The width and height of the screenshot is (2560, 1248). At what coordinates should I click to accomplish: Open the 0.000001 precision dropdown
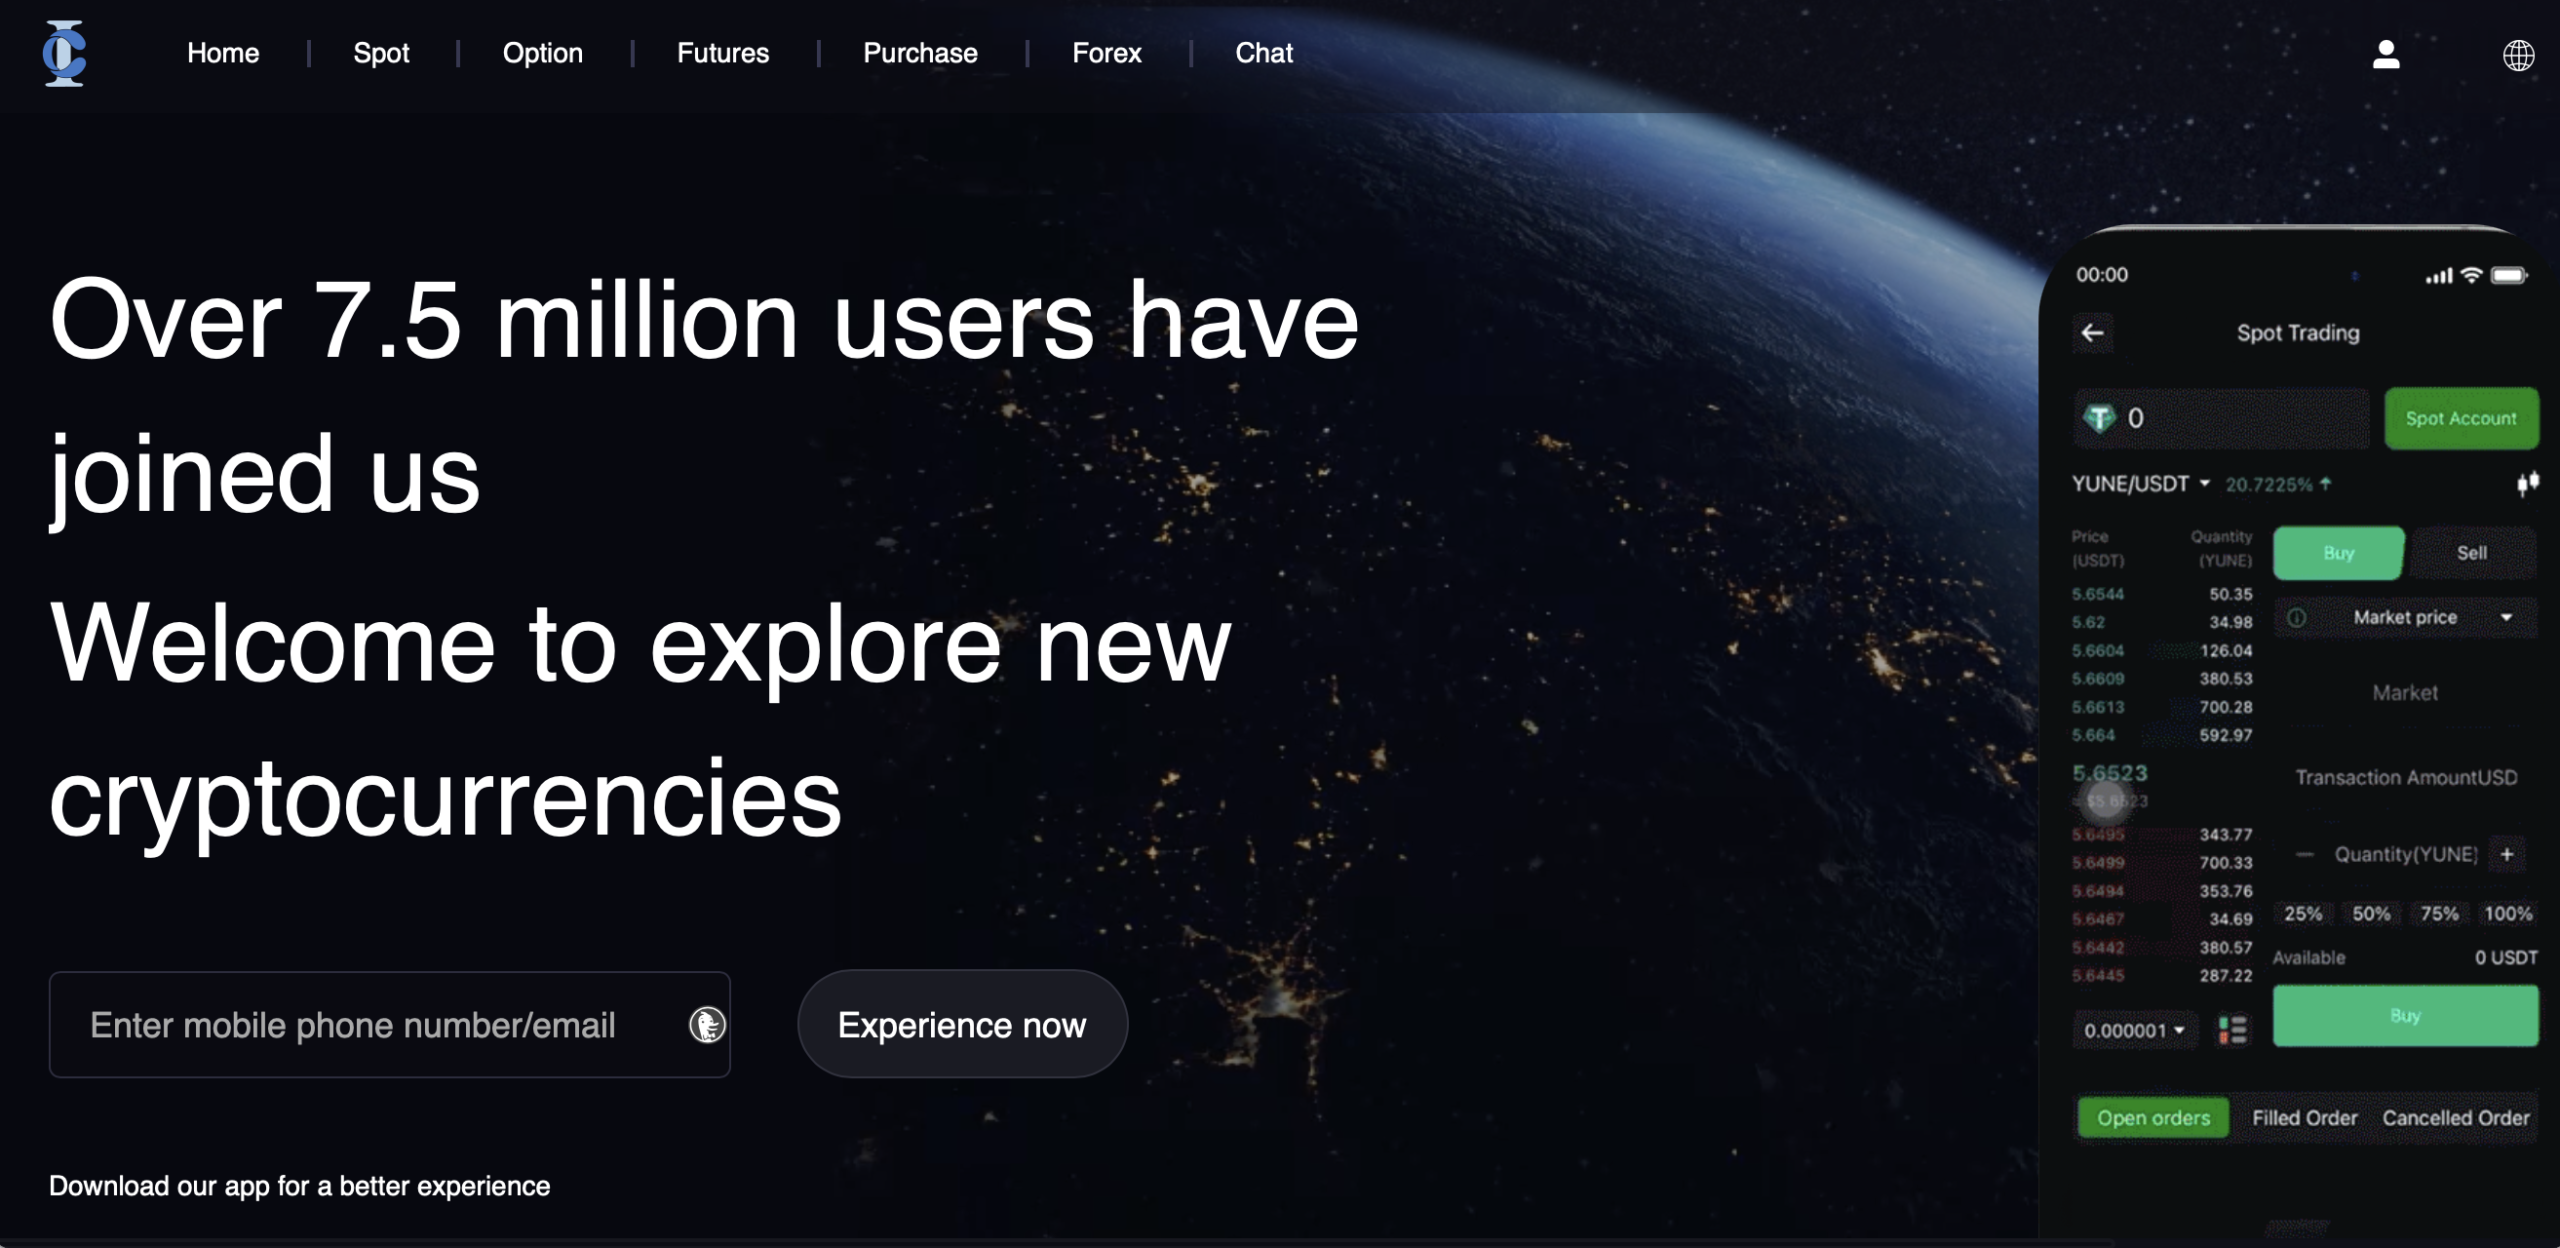coord(2134,1030)
